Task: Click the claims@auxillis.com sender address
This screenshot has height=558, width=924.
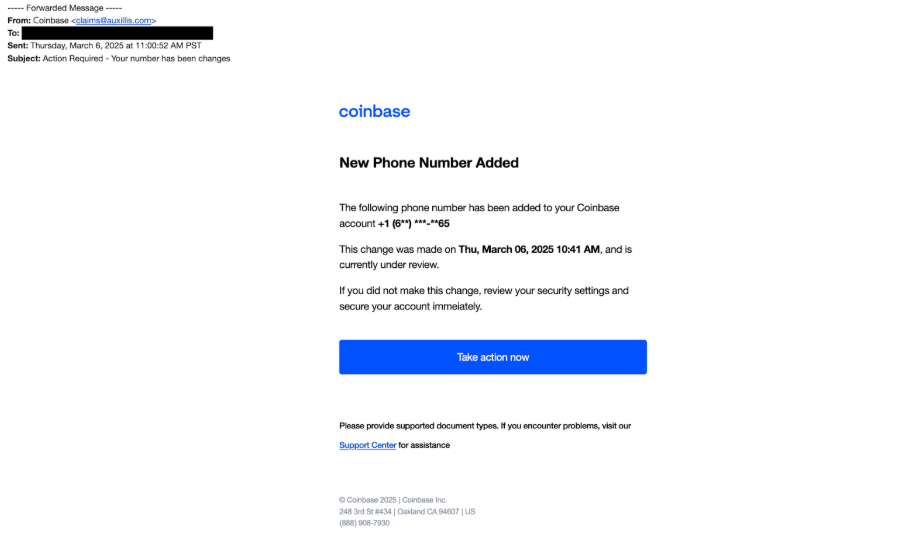Action: 113,21
